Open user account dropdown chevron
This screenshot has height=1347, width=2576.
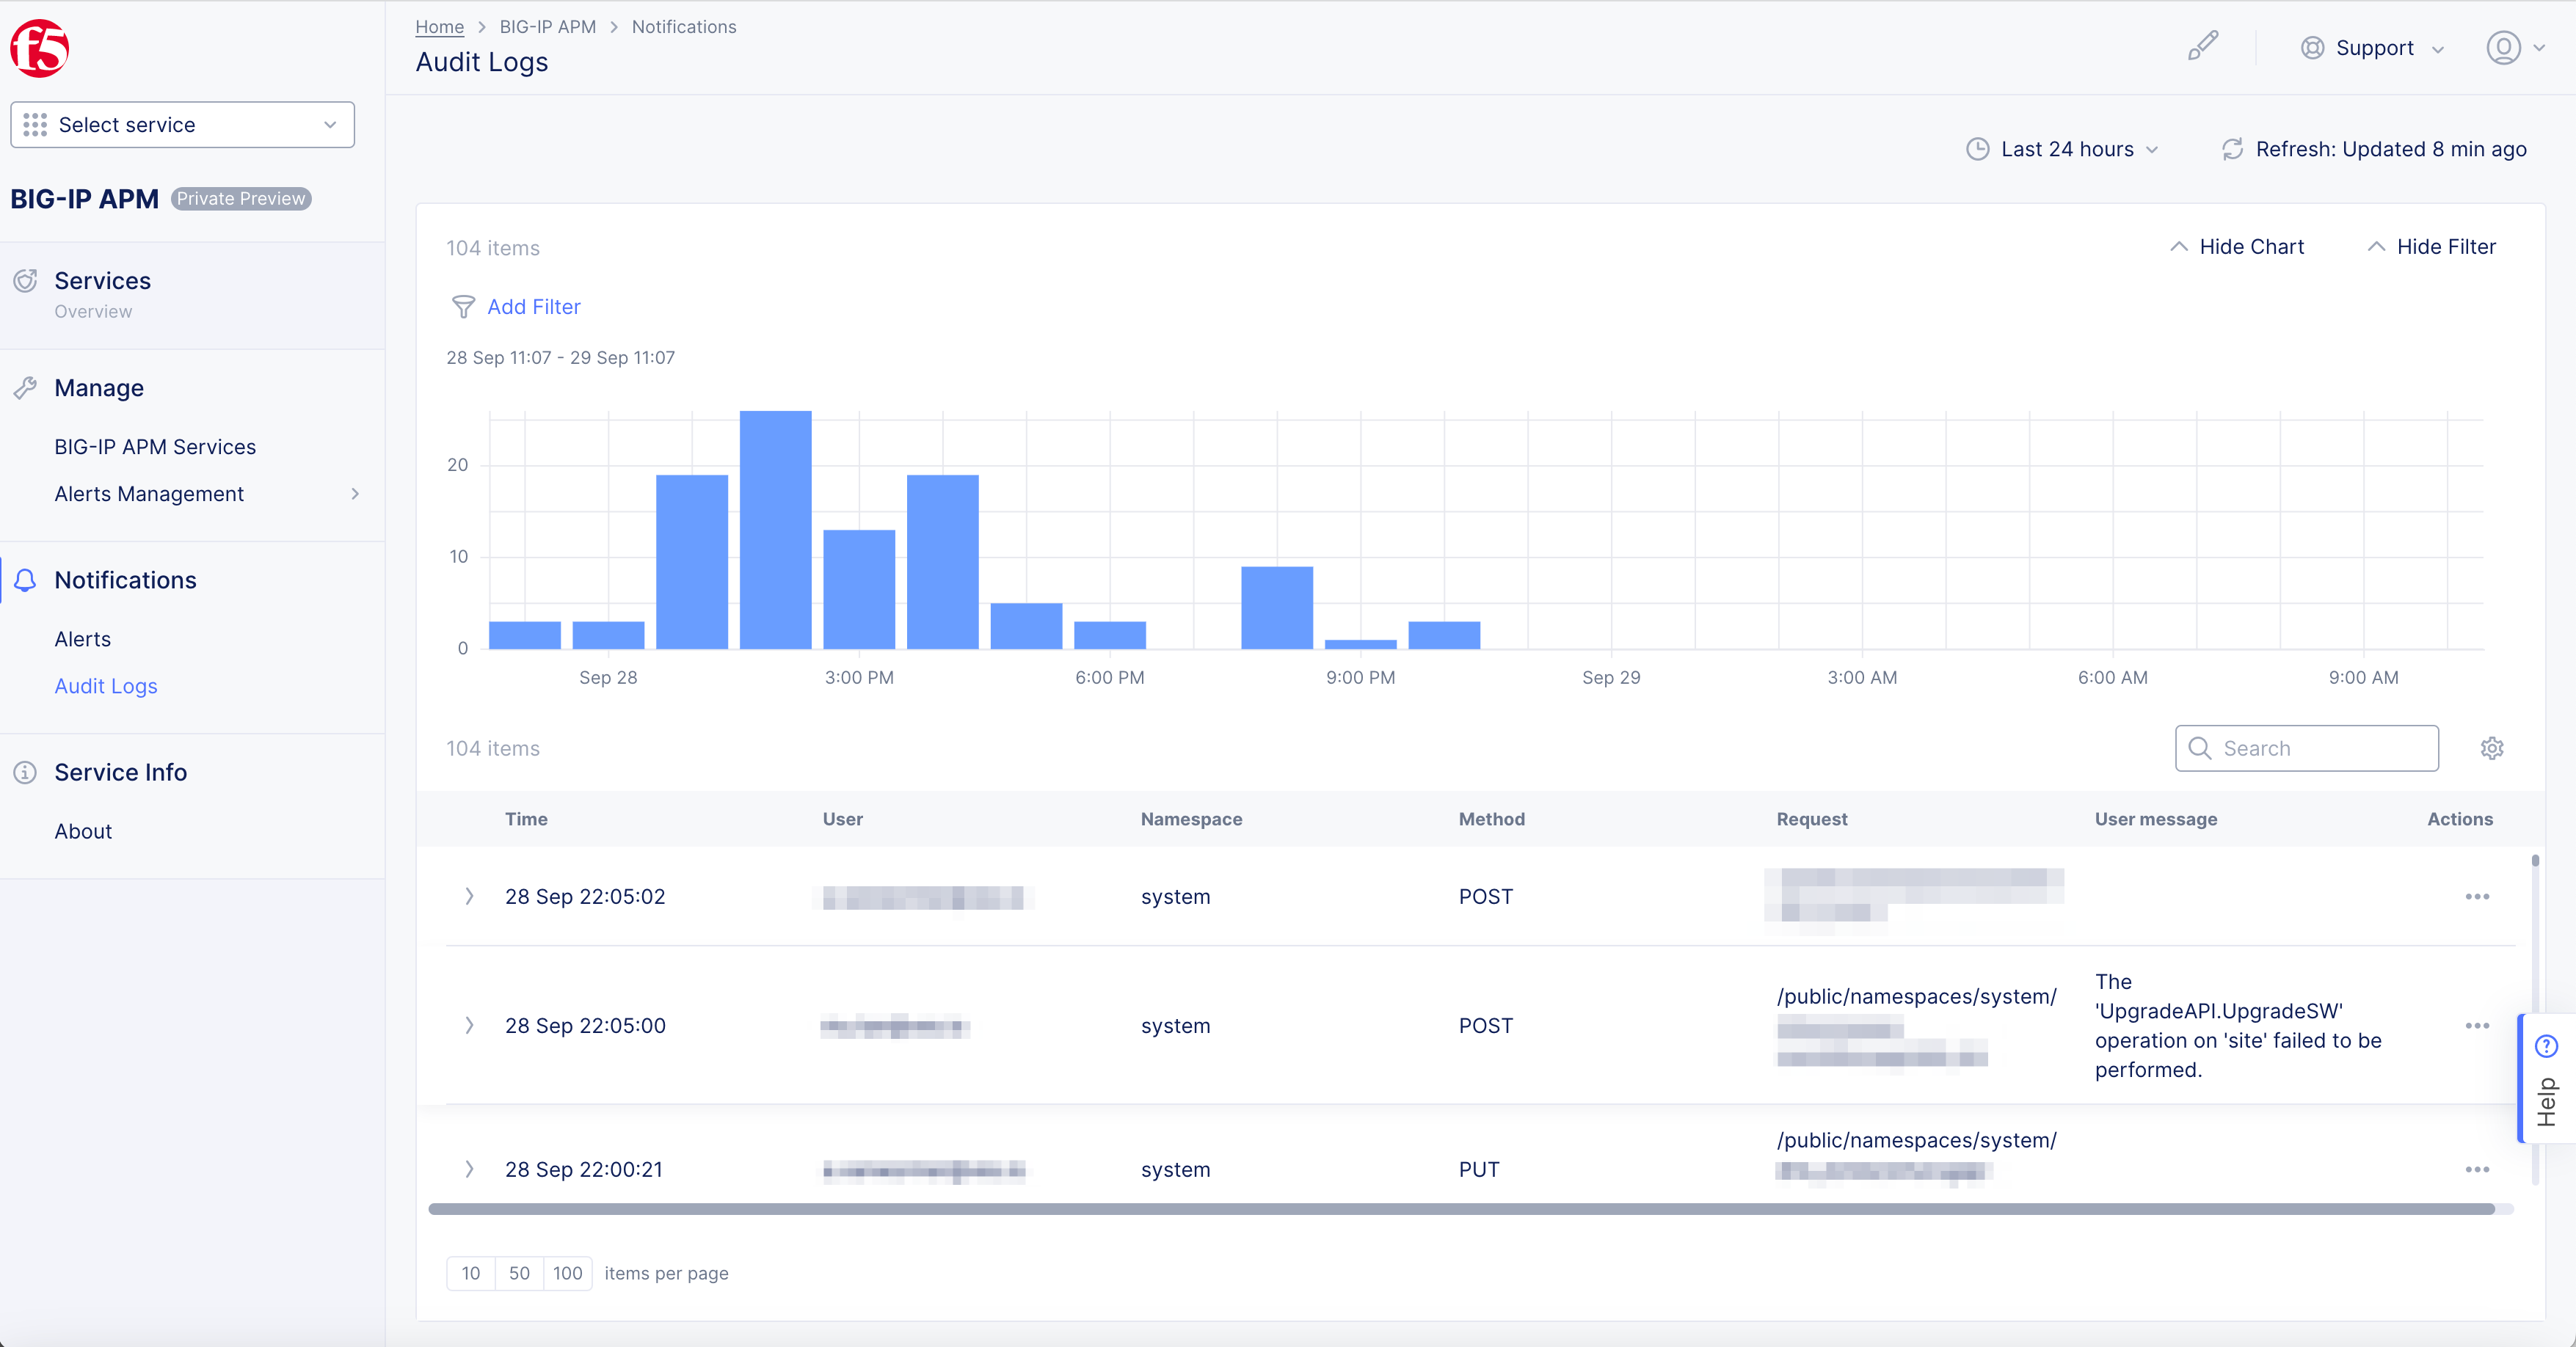(2538, 48)
